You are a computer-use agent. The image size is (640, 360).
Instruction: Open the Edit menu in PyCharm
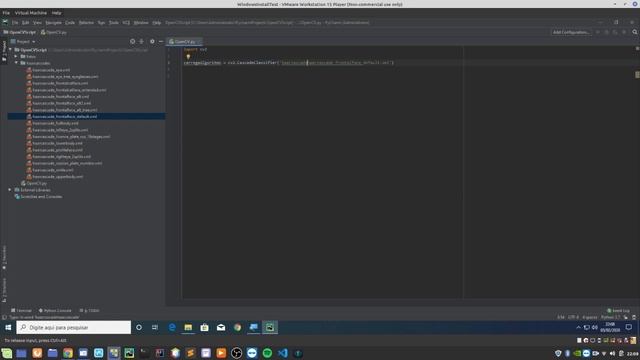click(26, 22)
